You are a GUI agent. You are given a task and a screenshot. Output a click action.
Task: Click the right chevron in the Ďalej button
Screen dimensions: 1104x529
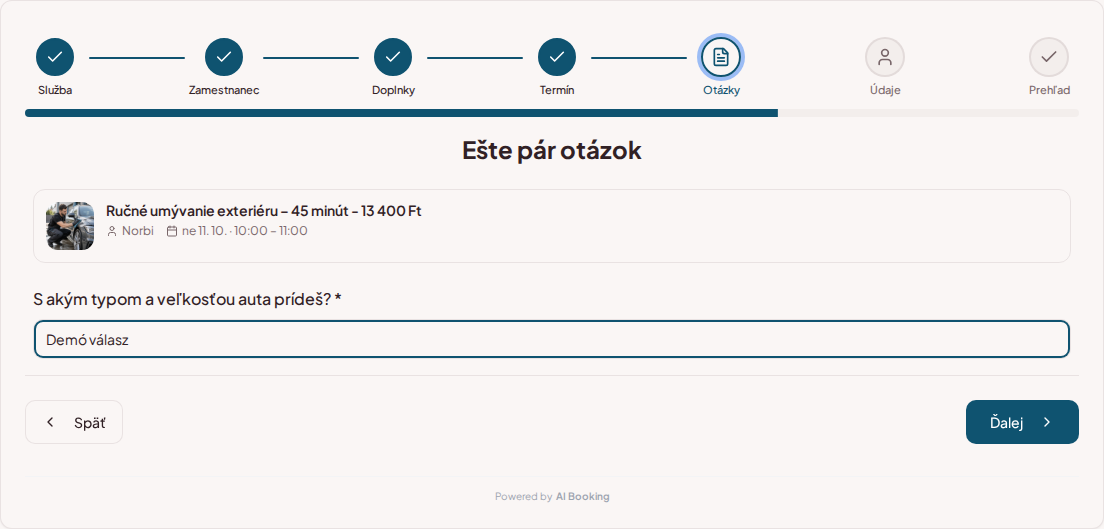pyautogui.click(x=1047, y=422)
